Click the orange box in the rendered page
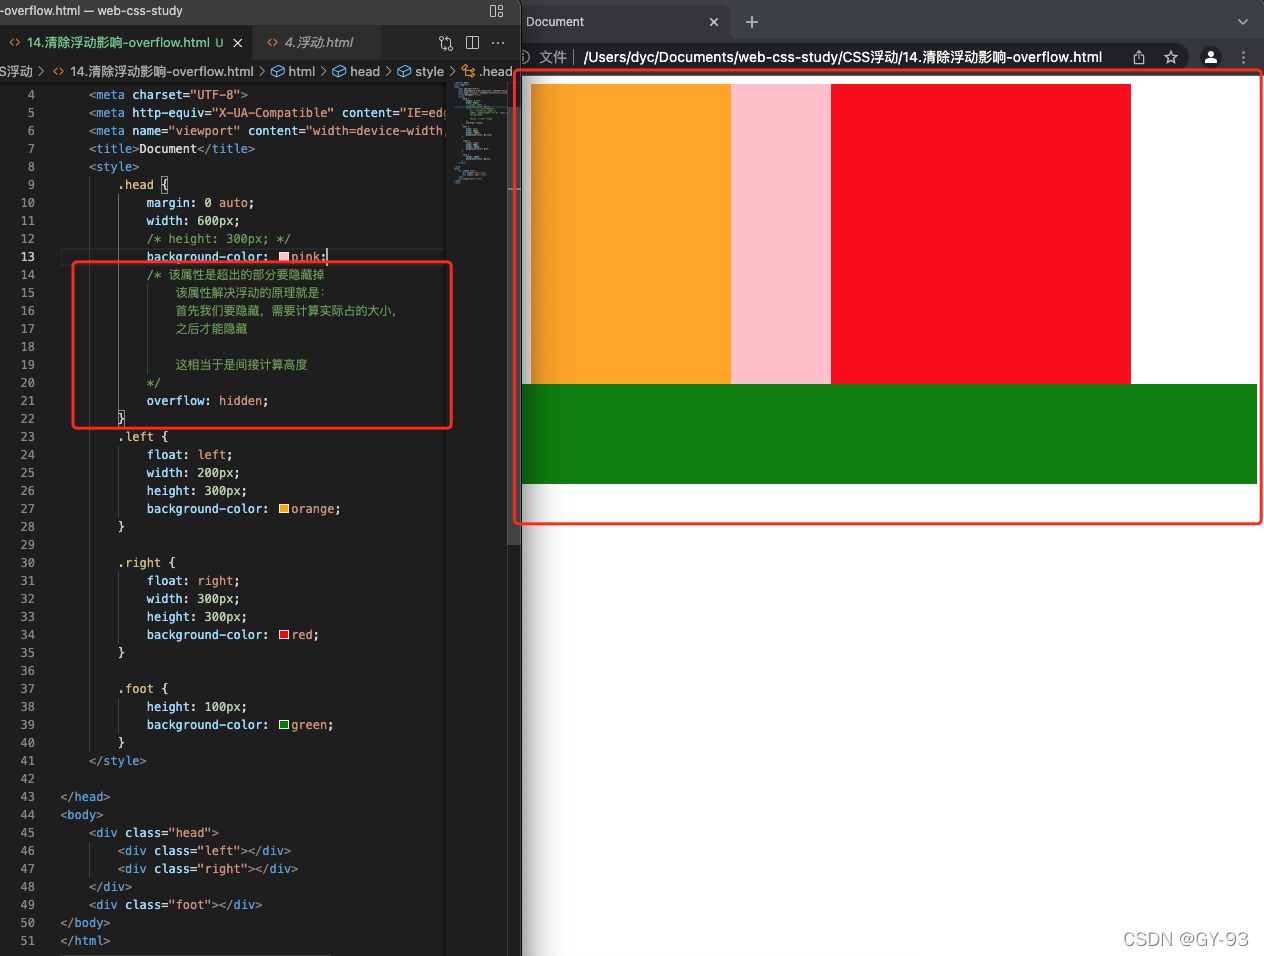Viewport: 1264px width, 956px height. click(631, 234)
